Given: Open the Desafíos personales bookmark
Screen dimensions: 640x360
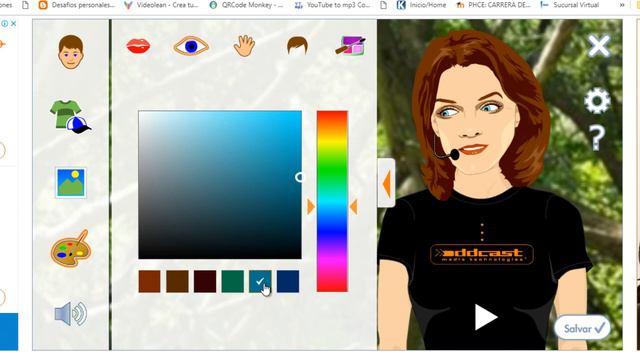Looking at the screenshot, I should 76,5.
